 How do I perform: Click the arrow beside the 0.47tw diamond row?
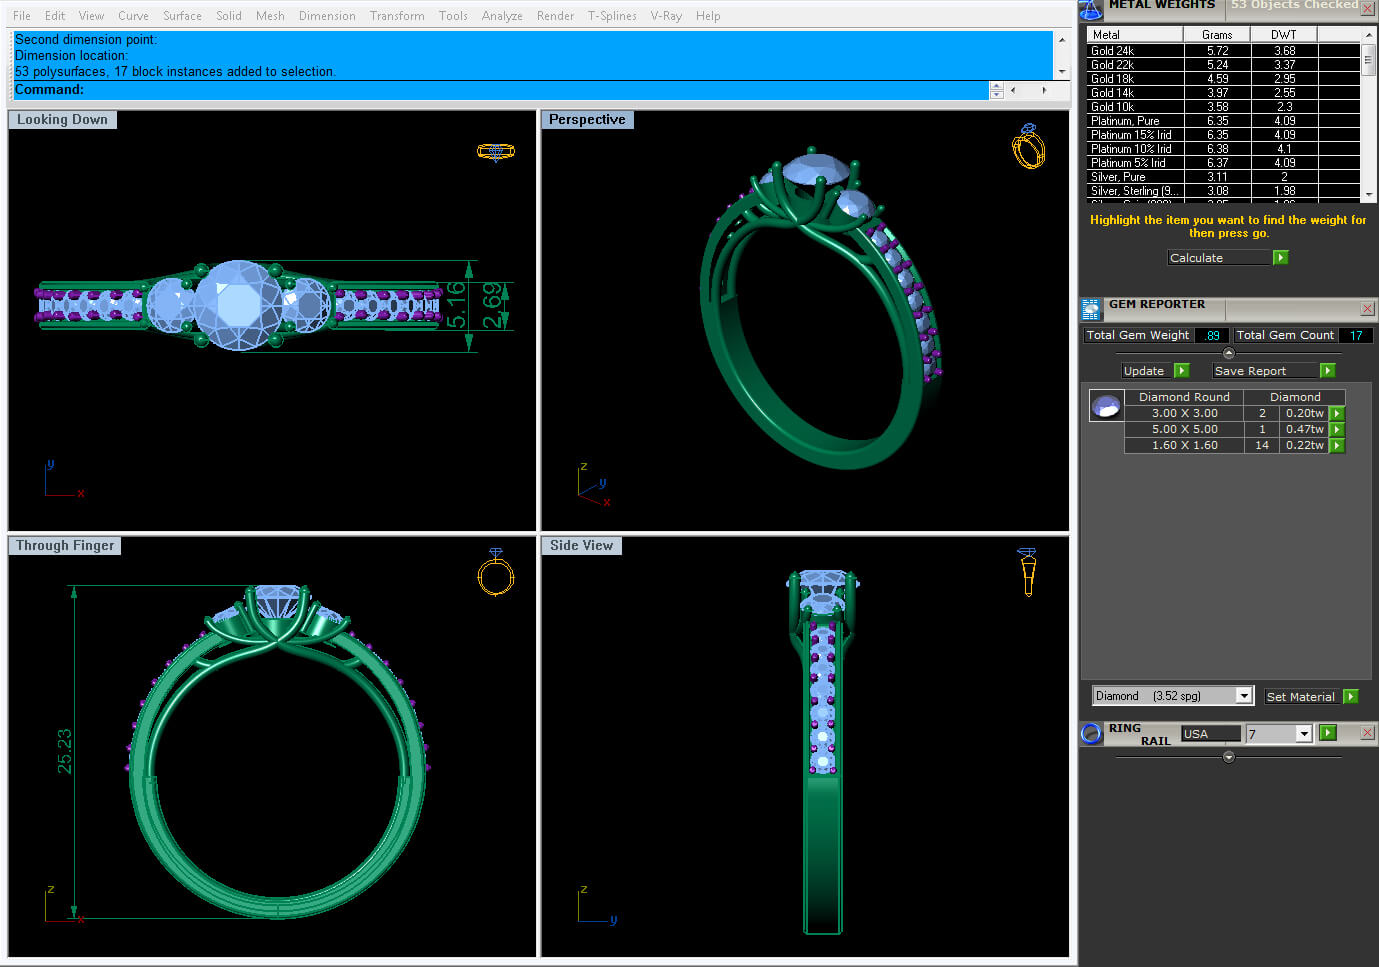1337,430
